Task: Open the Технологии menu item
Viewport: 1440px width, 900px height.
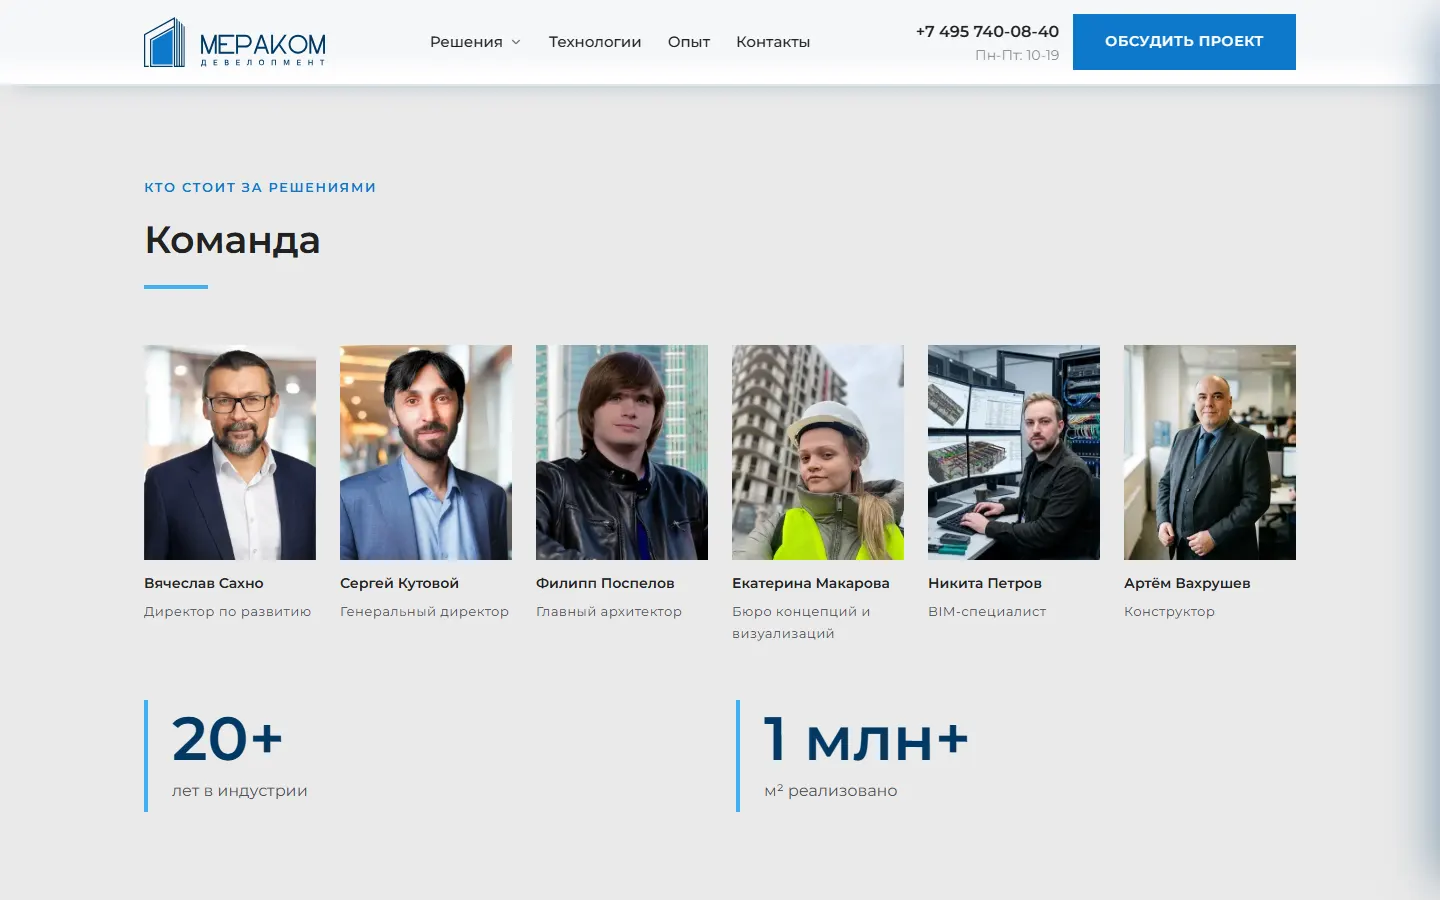Action: click(595, 42)
